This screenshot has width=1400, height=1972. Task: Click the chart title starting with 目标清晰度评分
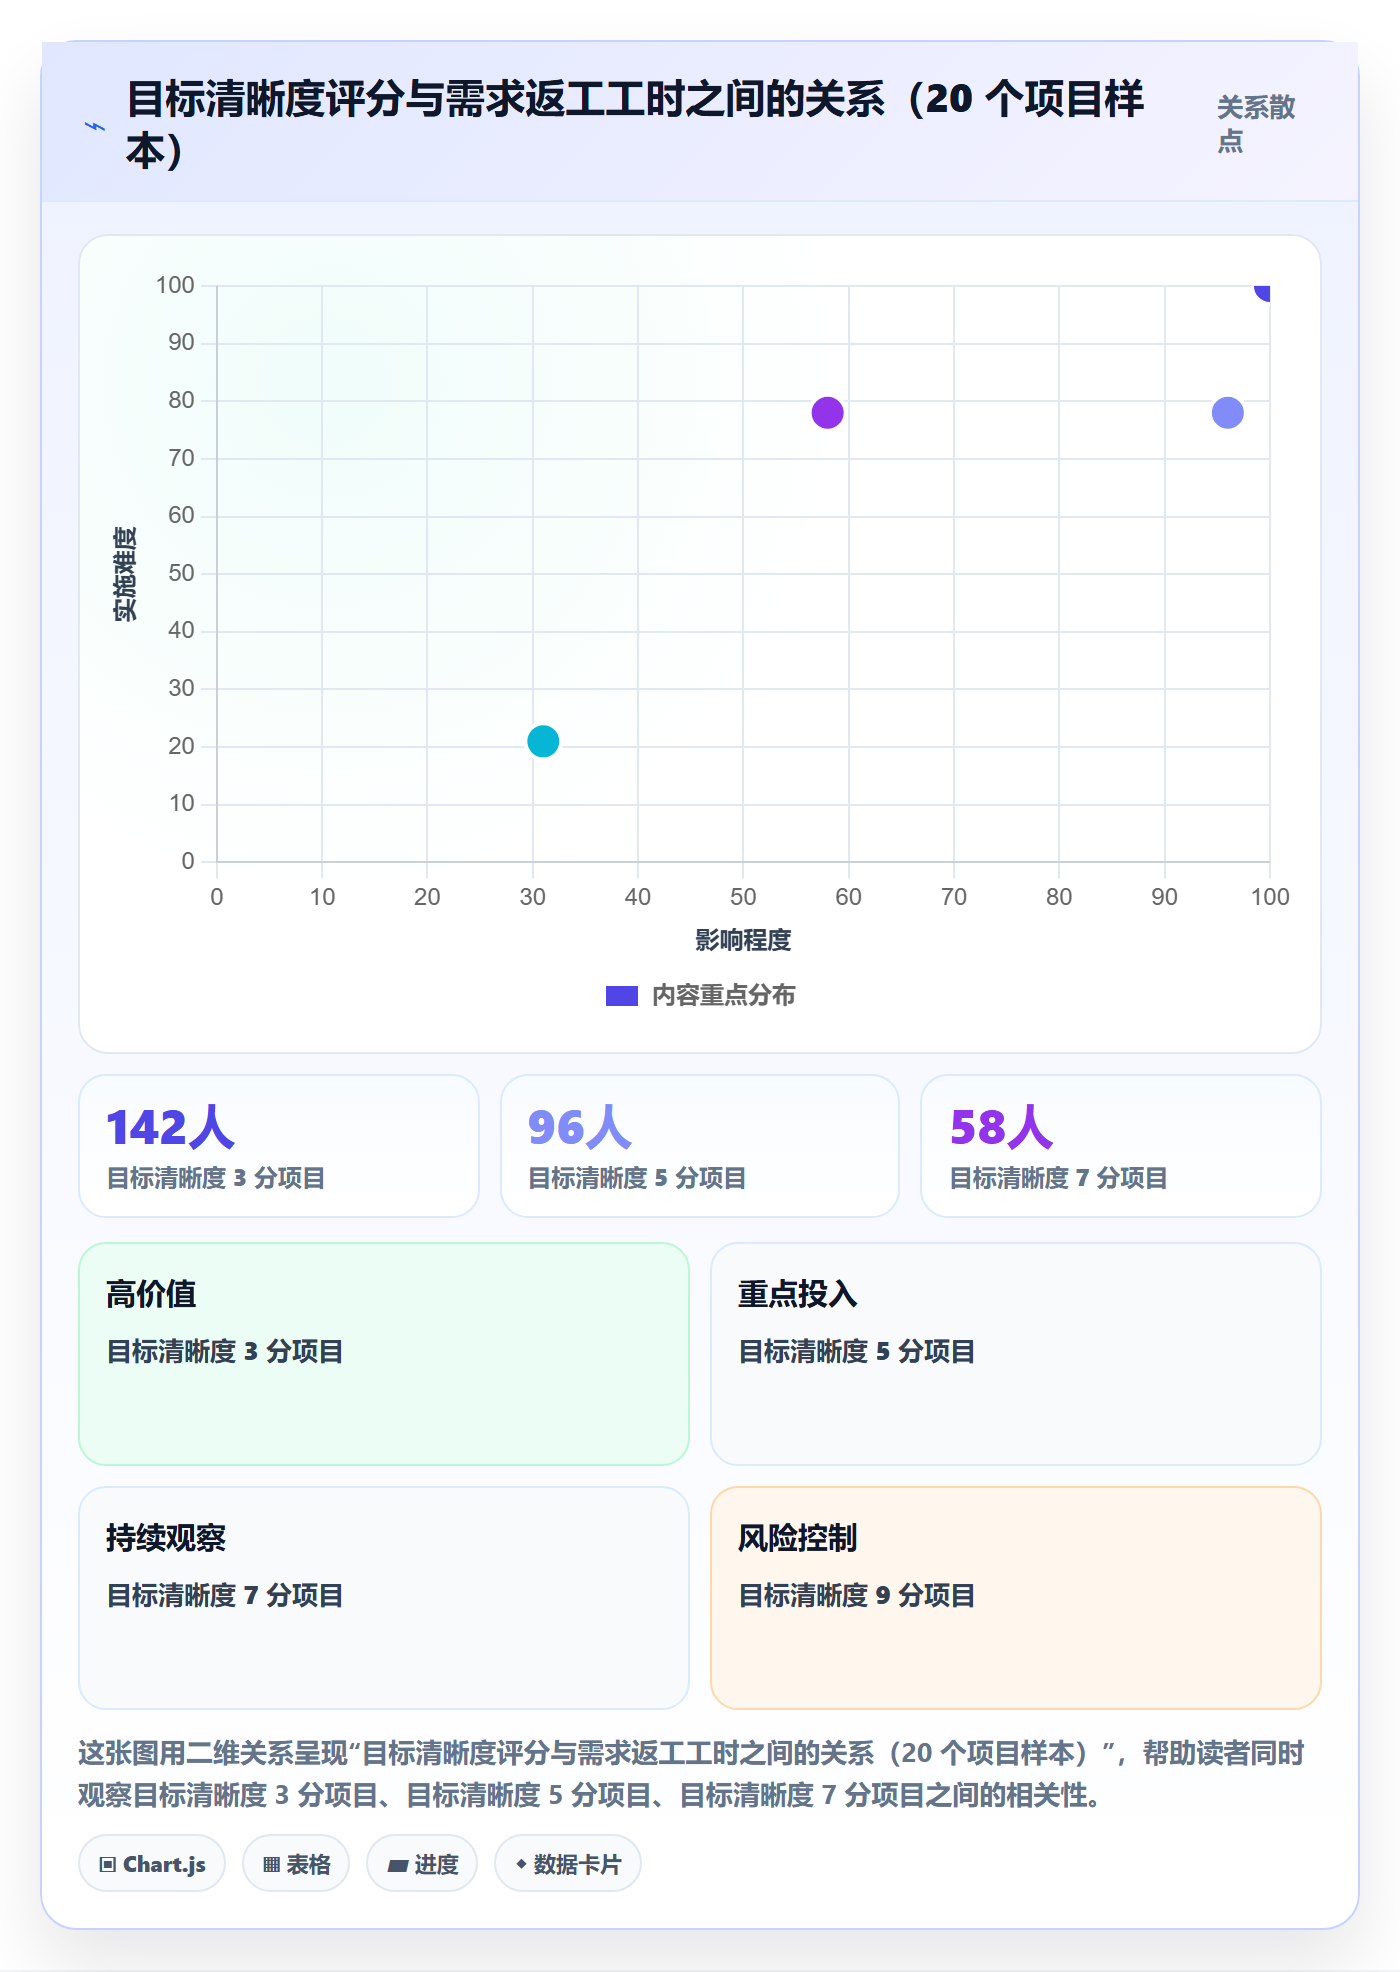tap(636, 124)
